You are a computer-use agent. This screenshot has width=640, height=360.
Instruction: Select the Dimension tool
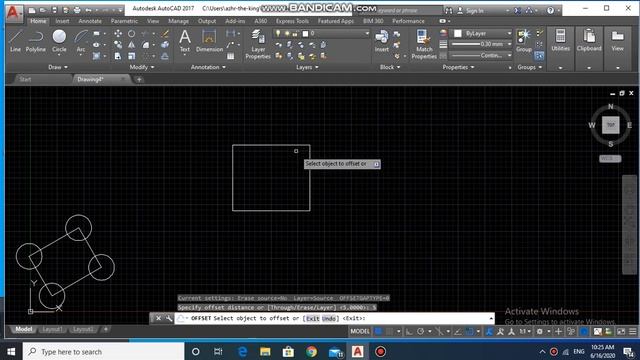[209, 41]
